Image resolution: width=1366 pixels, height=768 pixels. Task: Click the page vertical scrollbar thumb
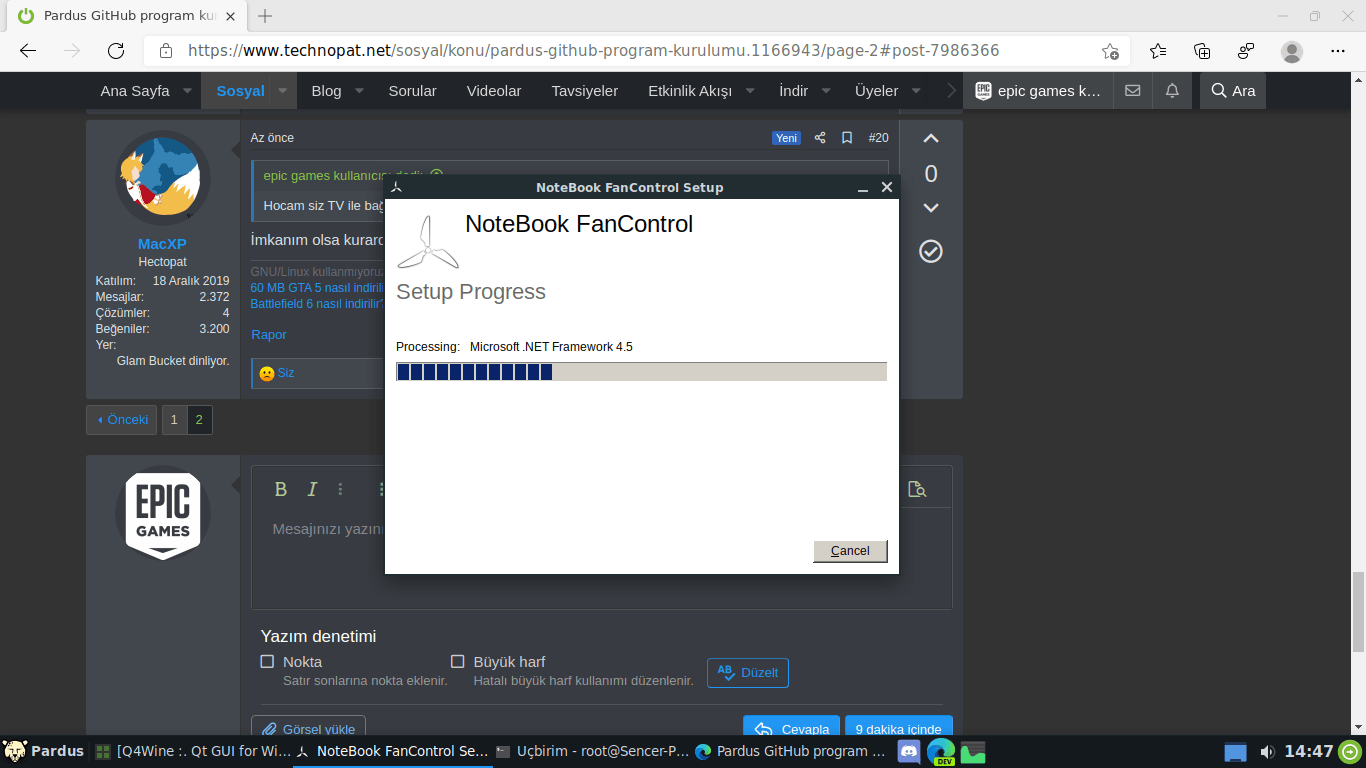pos(1358,610)
